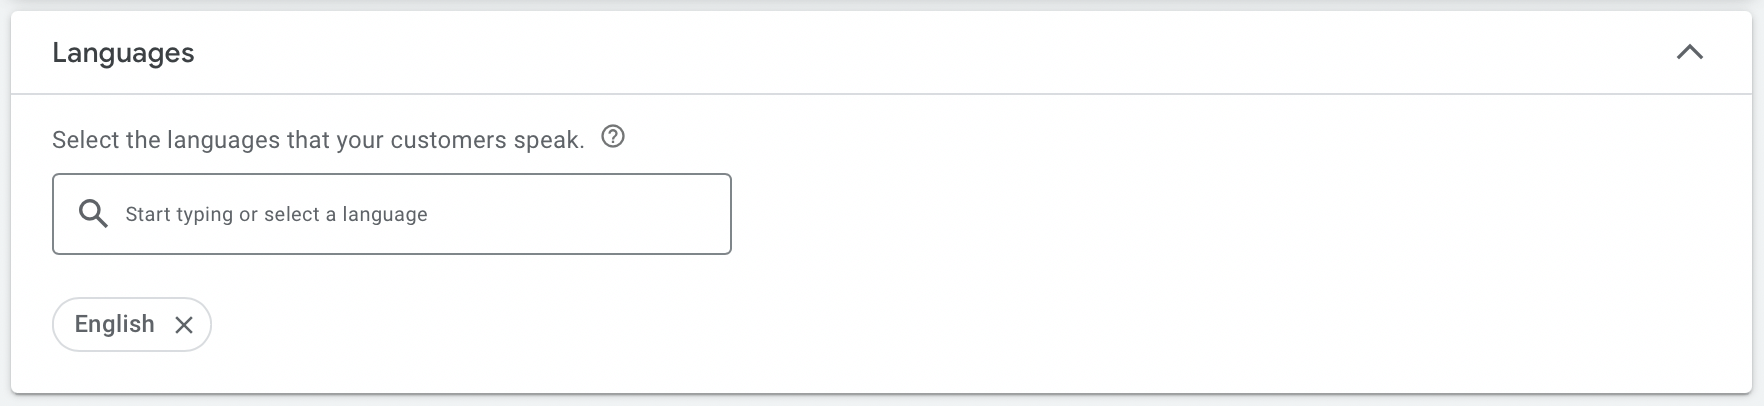
Task: Collapse the Languages section with the chevron
Action: tap(1689, 53)
